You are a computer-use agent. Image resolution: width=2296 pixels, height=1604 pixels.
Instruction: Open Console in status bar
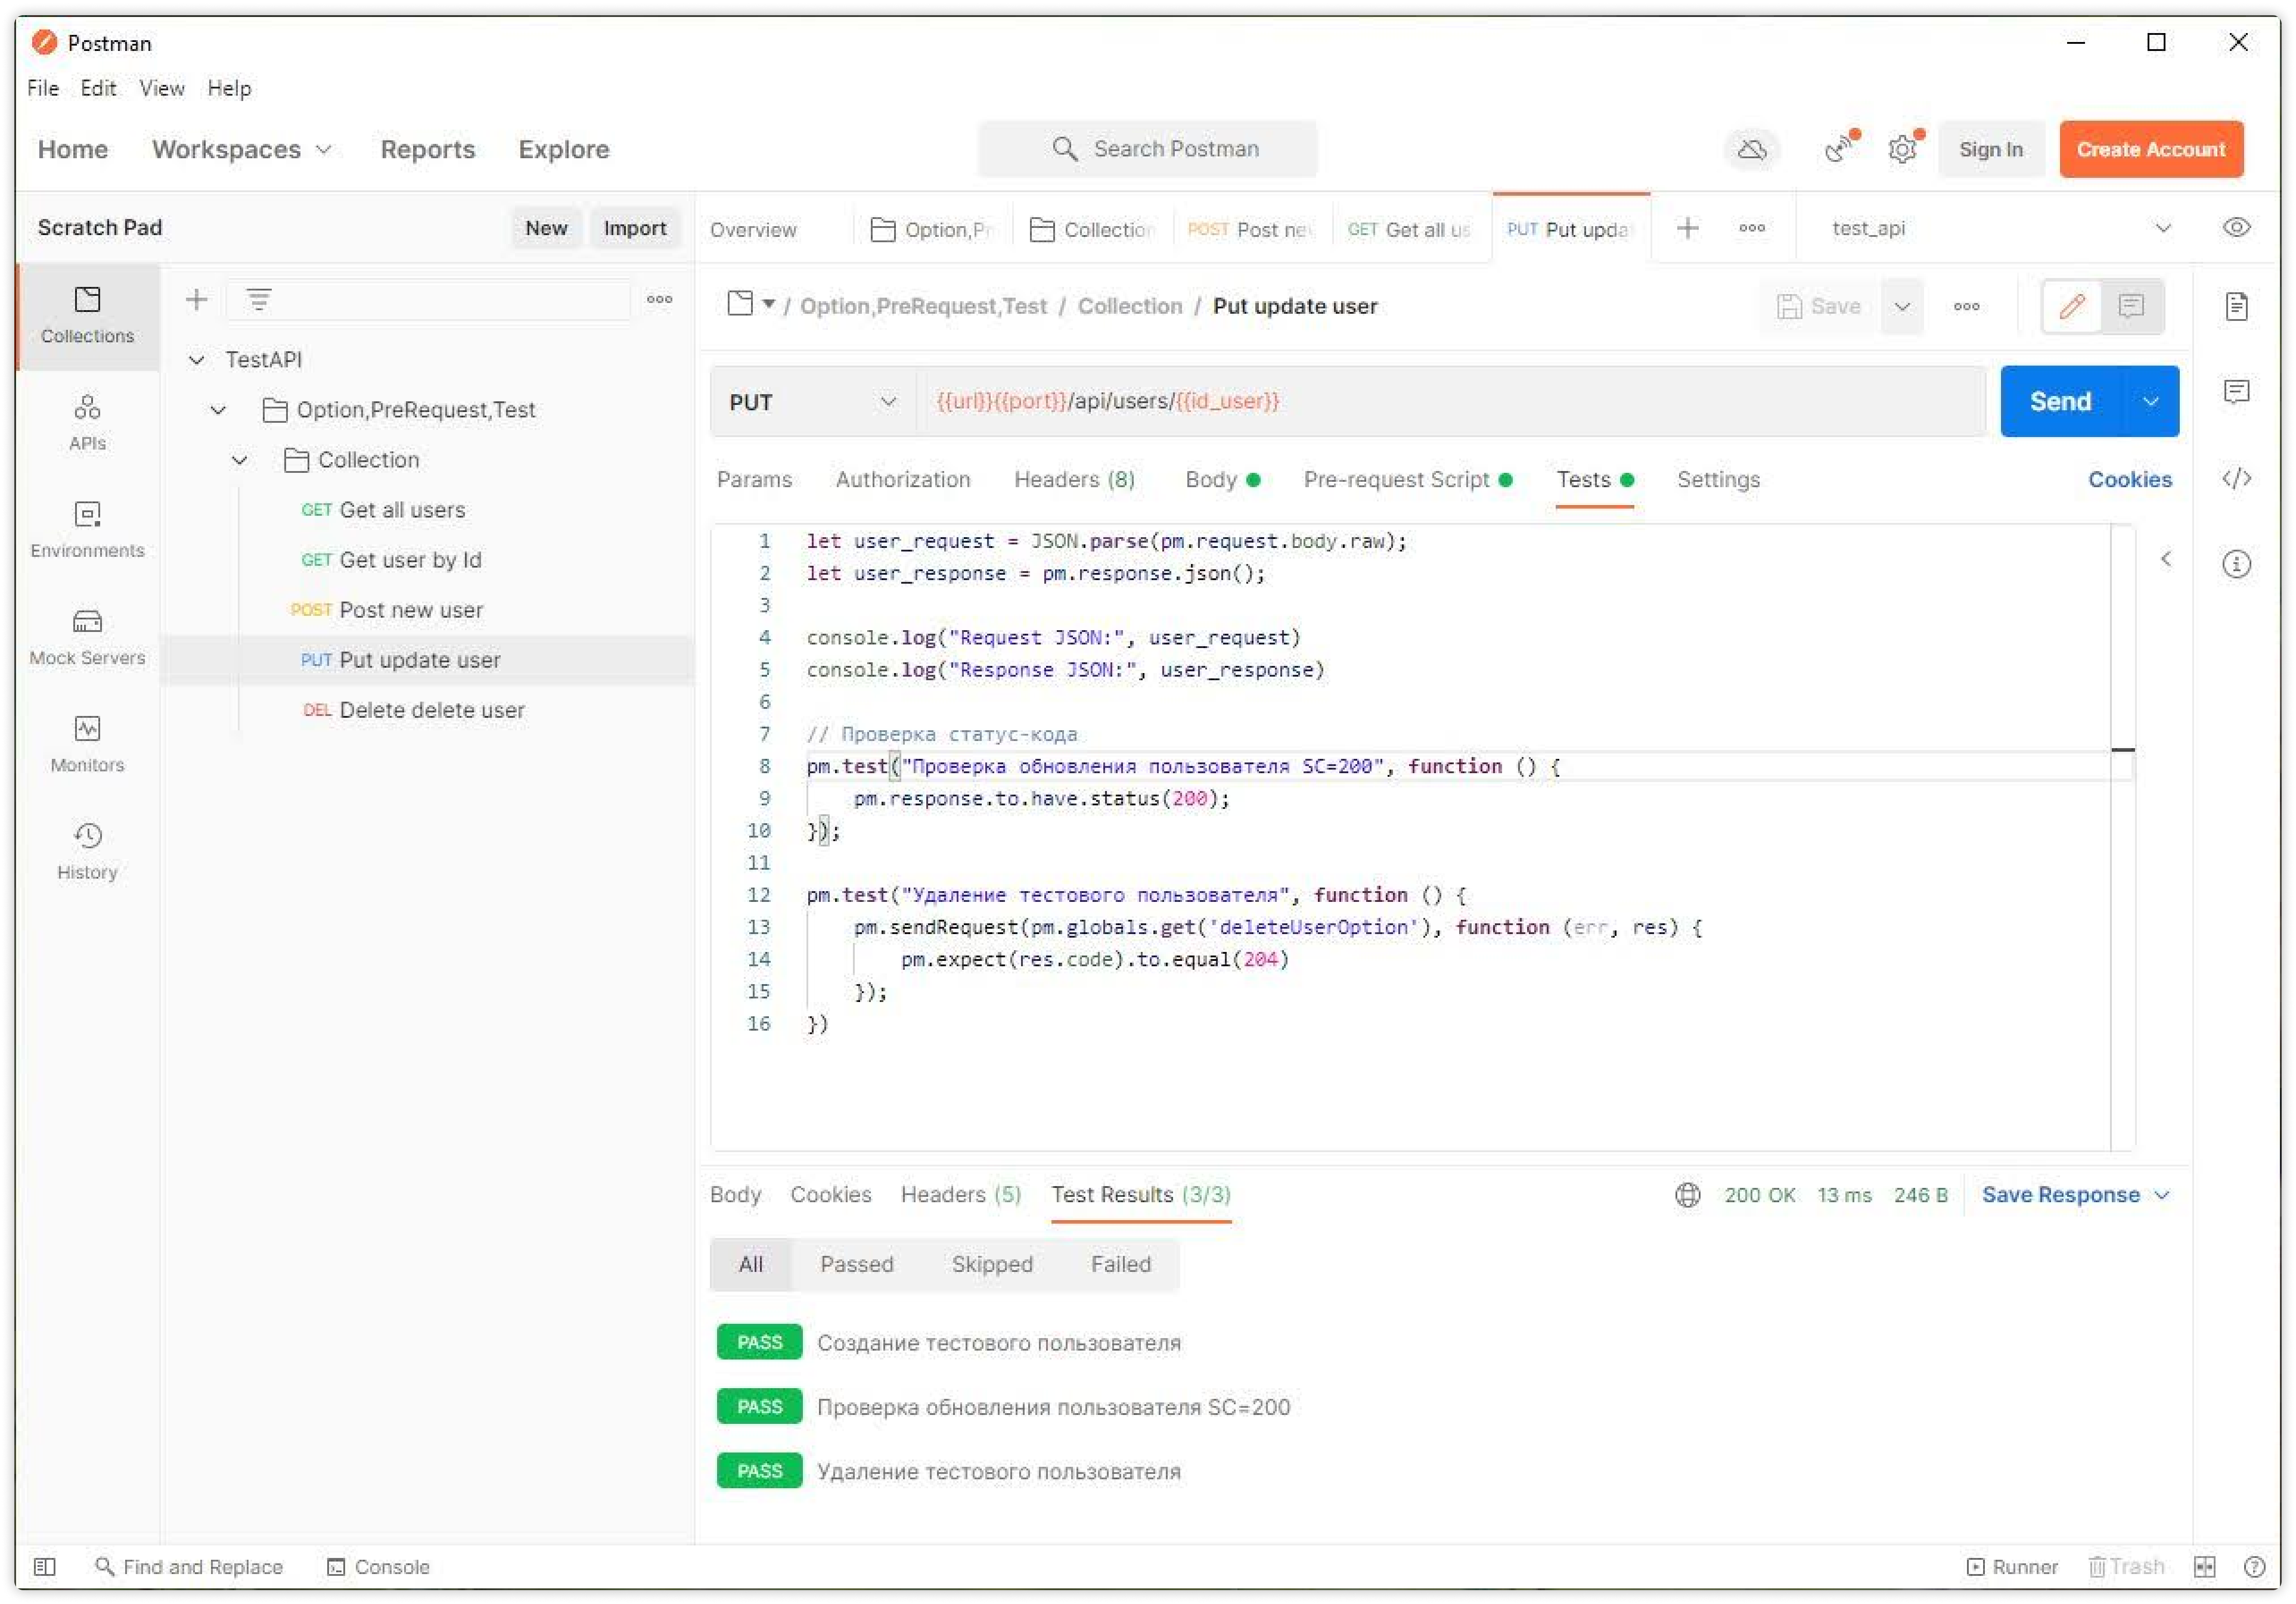pyautogui.click(x=378, y=1567)
